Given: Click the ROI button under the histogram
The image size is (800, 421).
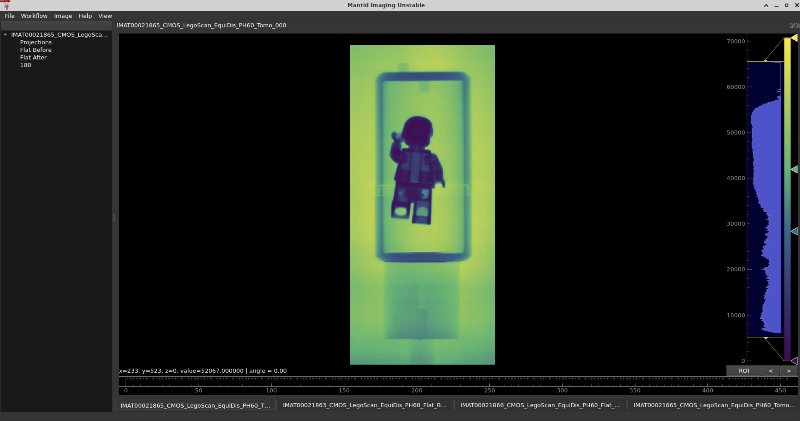Looking at the screenshot, I should pyautogui.click(x=744, y=371).
